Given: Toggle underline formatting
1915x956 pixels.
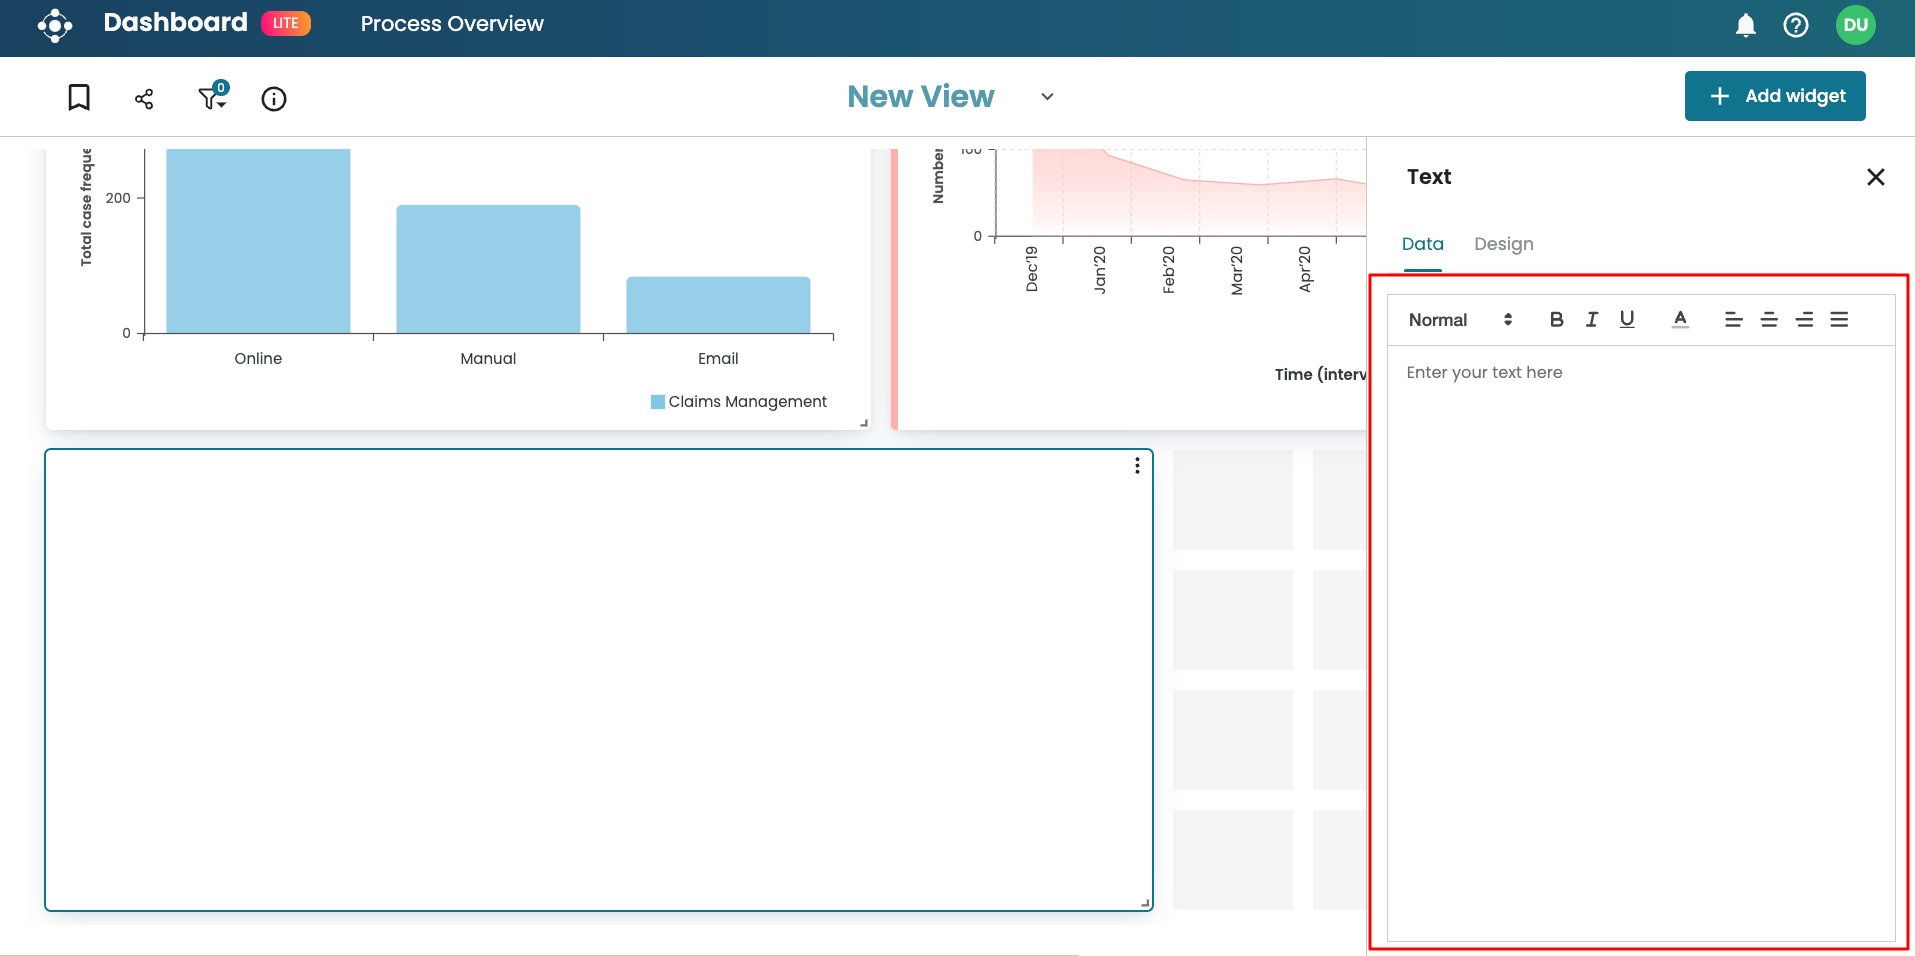Looking at the screenshot, I should (1627, 320).
